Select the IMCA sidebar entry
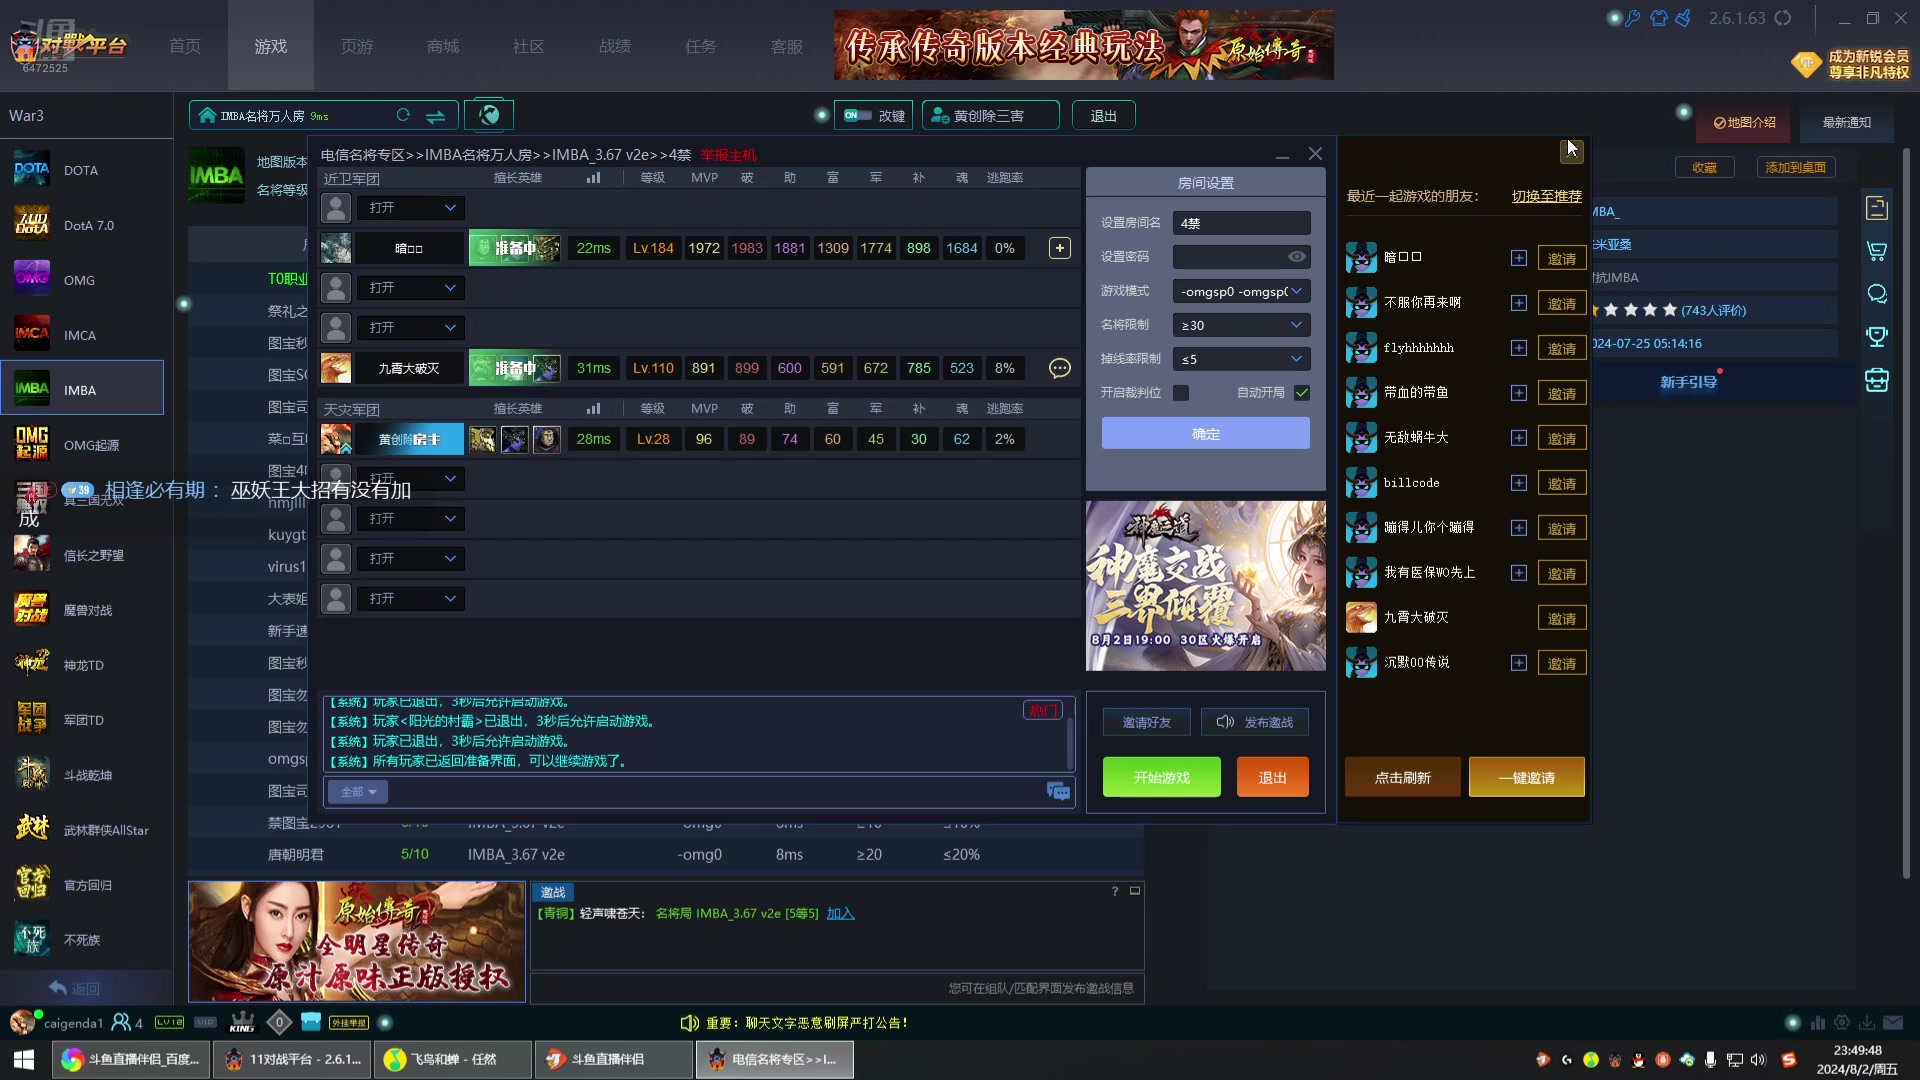 point(82,335)
